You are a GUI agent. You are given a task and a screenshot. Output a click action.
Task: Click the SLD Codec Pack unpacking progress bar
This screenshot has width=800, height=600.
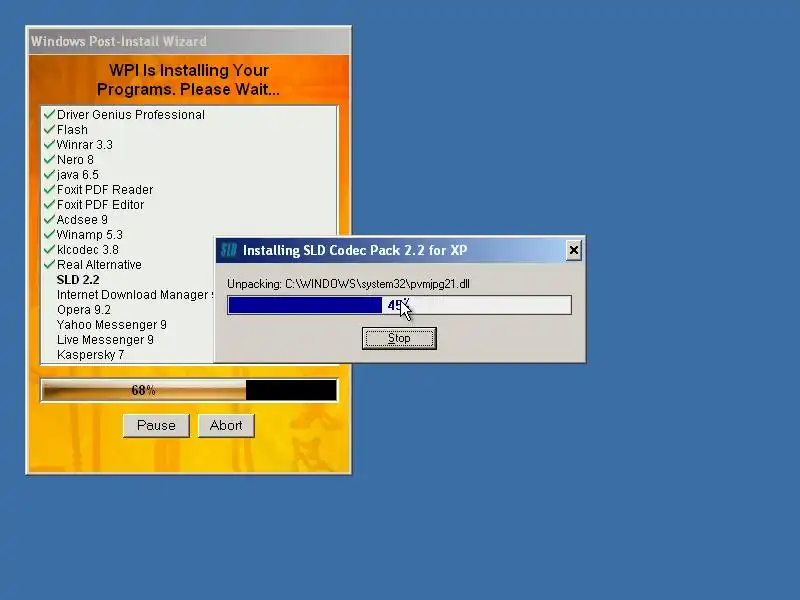tap(399, 305)
